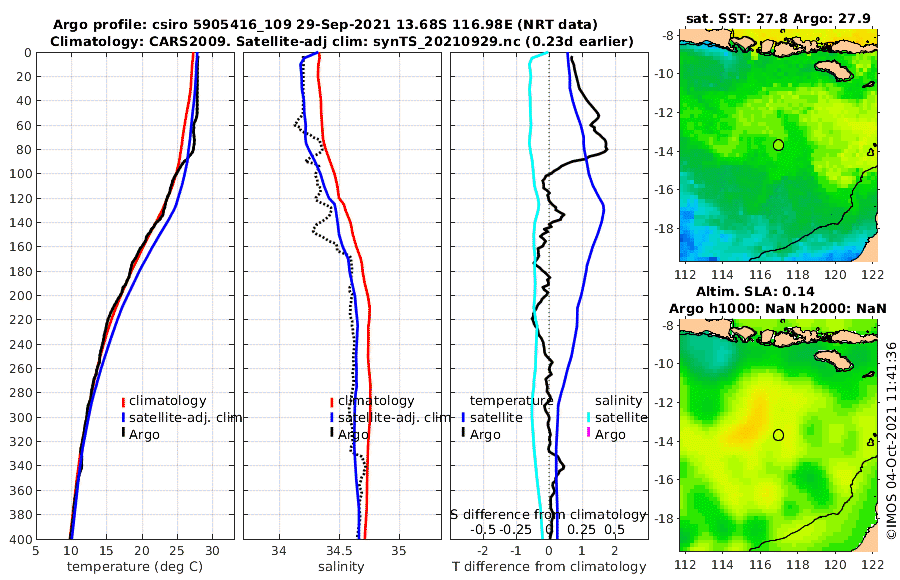900x580 pixels.
Task: Click temperature axis tick label 5
Action: [x=36, y=551]
